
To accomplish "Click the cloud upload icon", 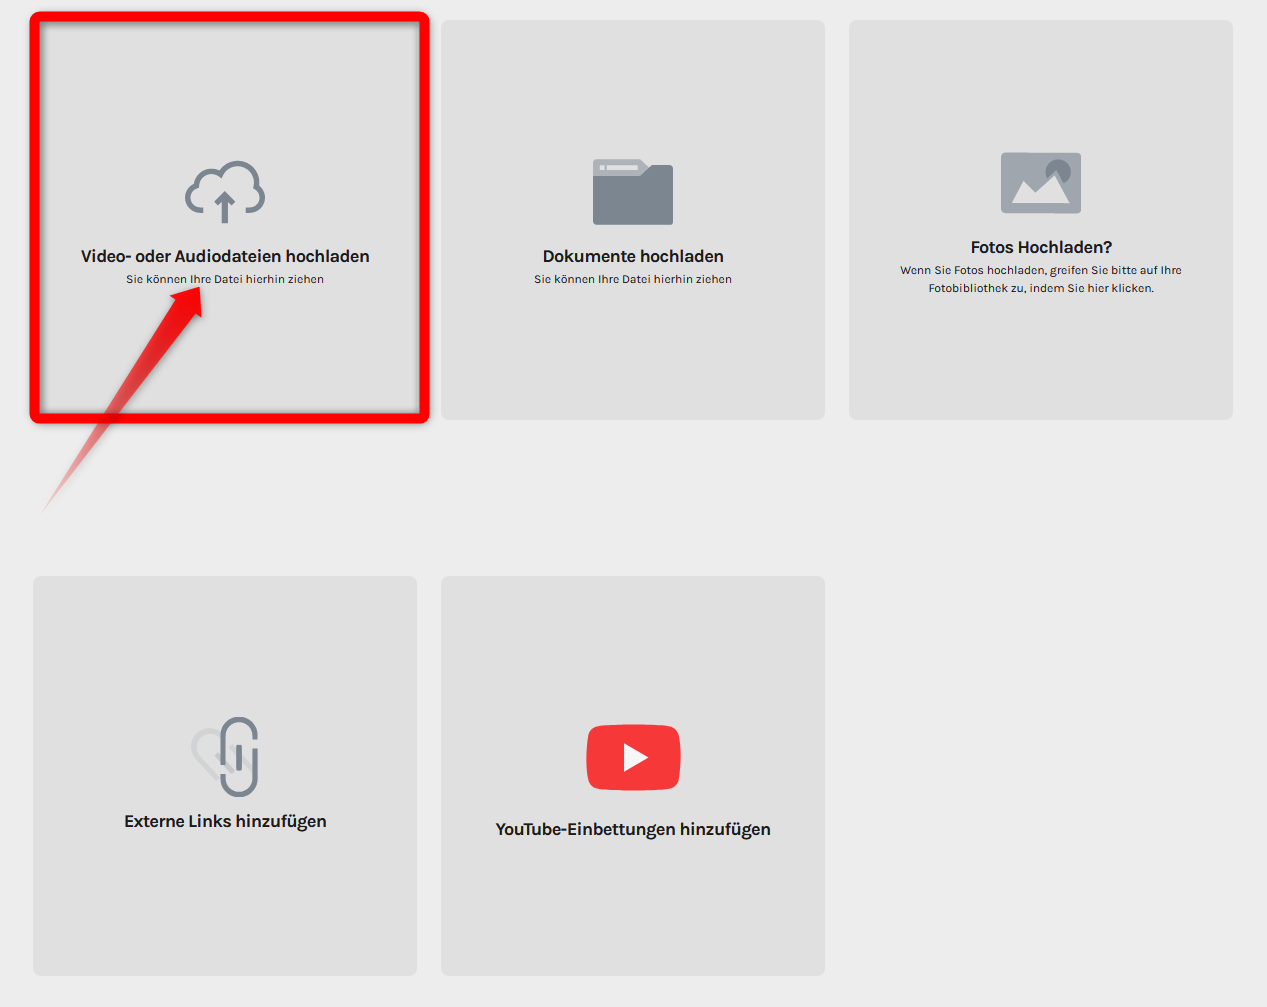I will coord(225,192).
